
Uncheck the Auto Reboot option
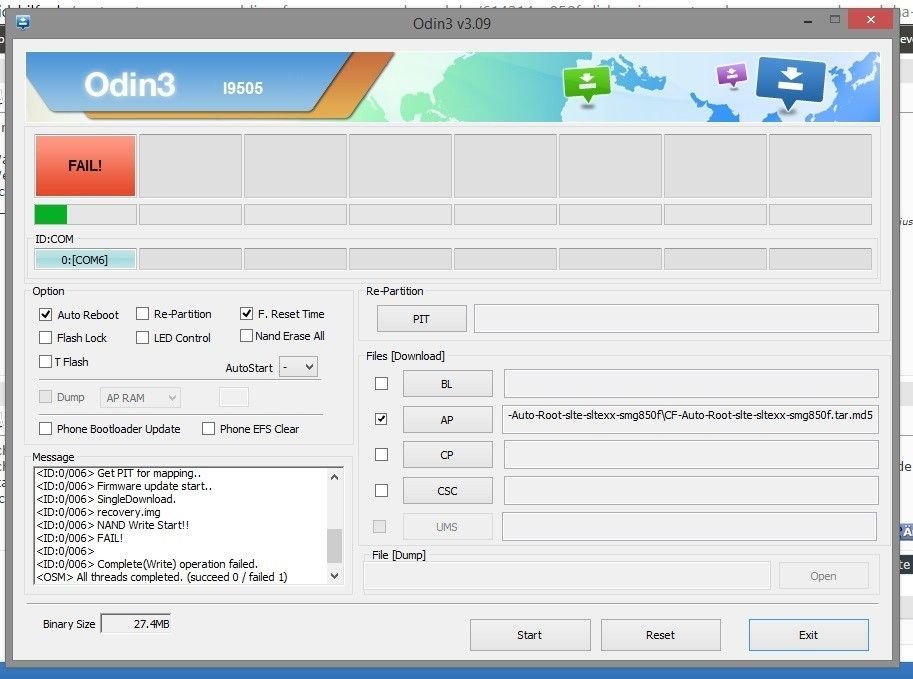coord(45,314)
